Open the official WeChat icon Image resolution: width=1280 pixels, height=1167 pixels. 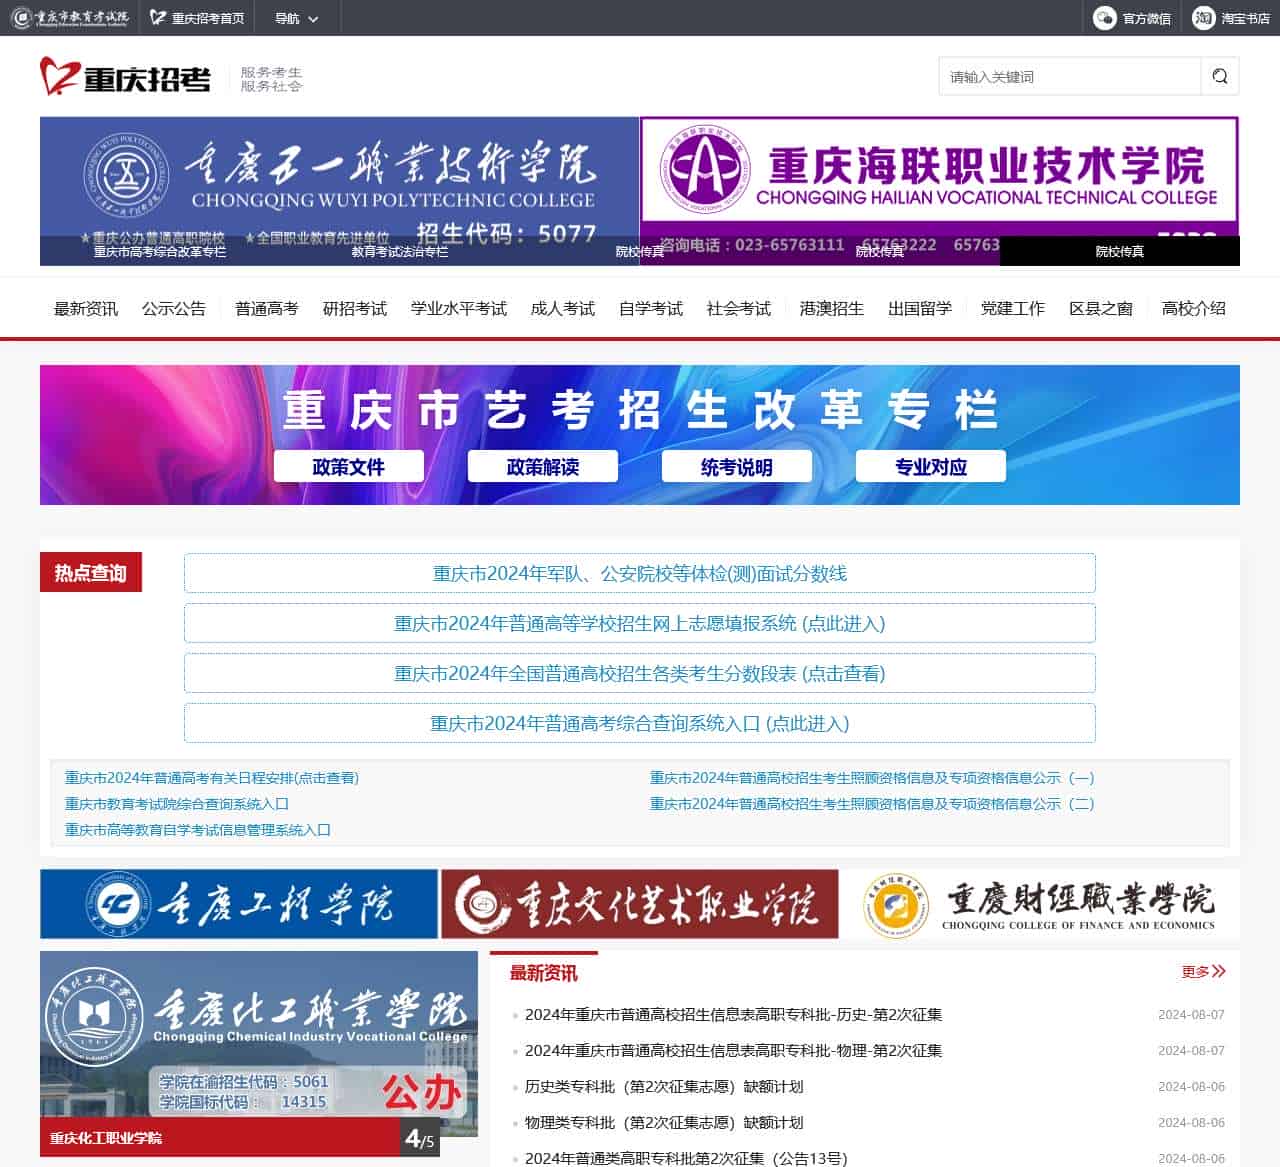[x=1104, y=18]
